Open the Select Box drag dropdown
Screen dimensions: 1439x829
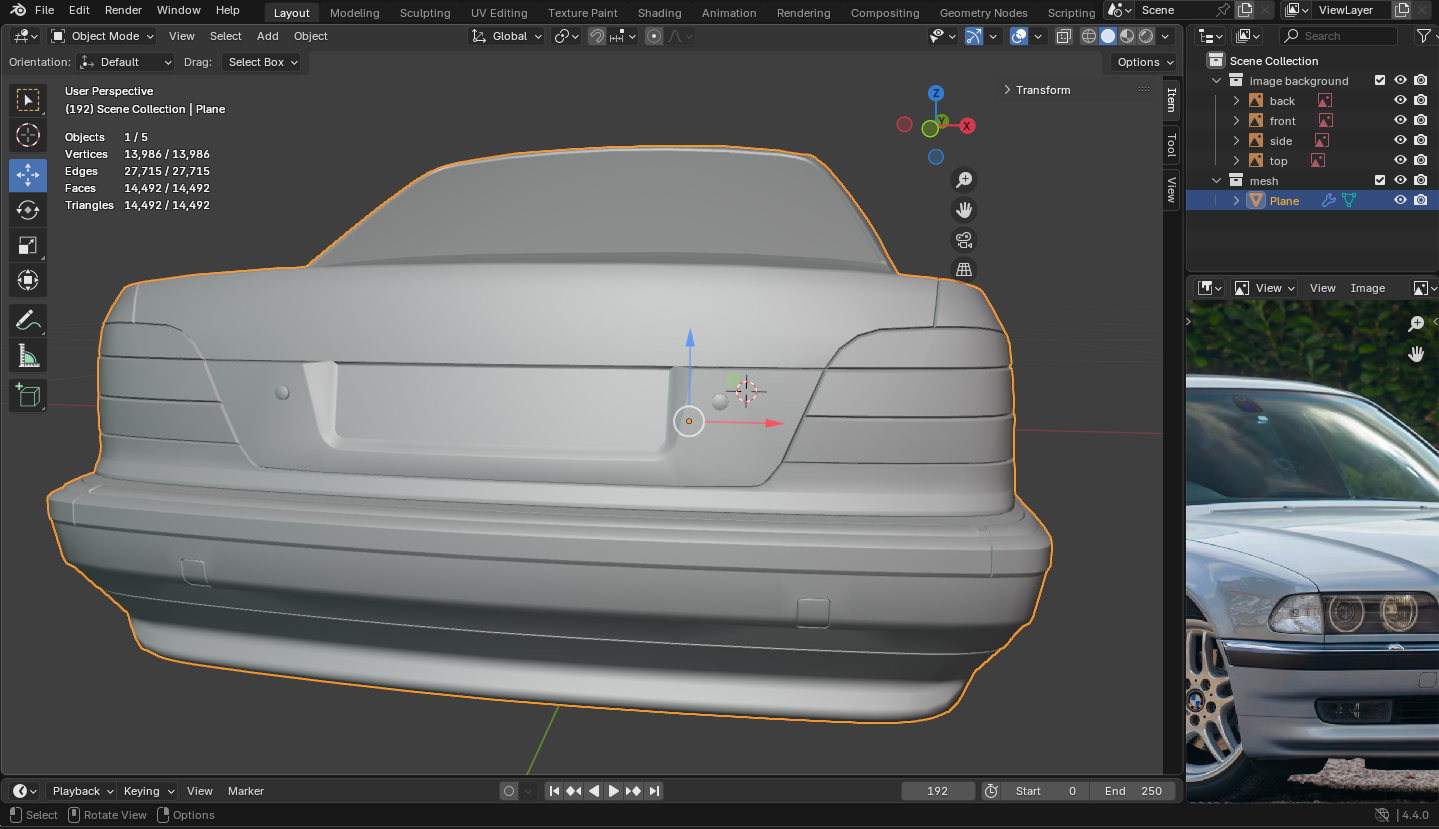pos(263,62)
